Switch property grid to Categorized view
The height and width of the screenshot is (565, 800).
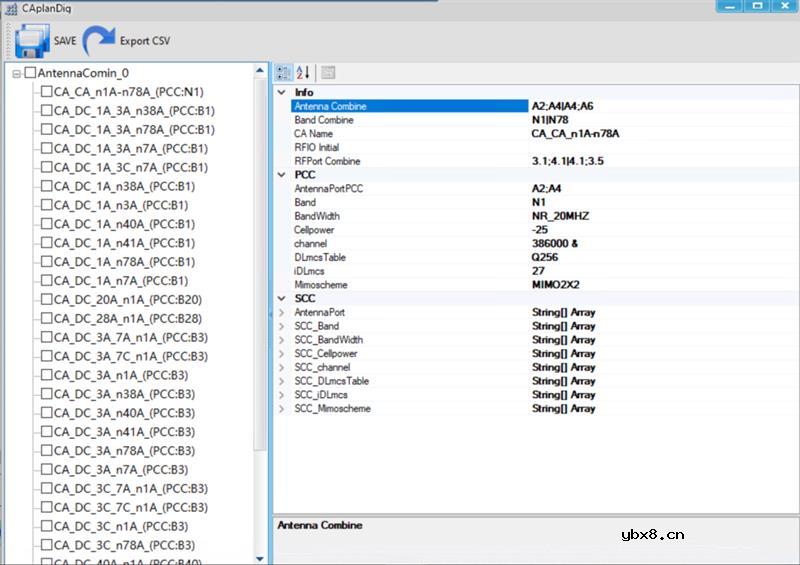[x=283, y=73]
